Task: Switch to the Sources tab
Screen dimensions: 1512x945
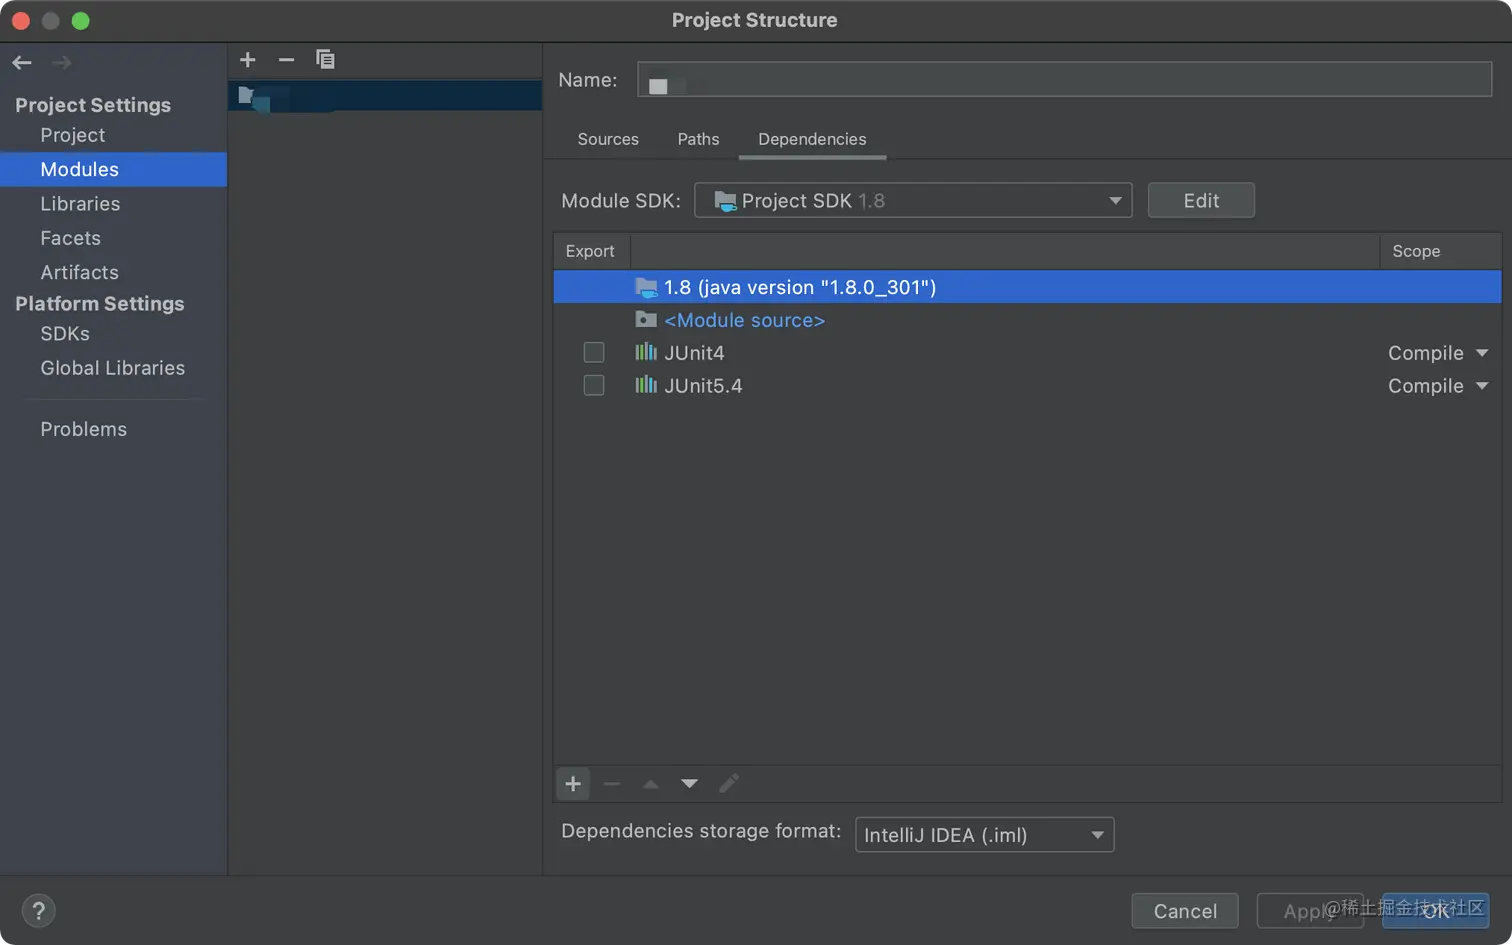Action: [608, 139]
